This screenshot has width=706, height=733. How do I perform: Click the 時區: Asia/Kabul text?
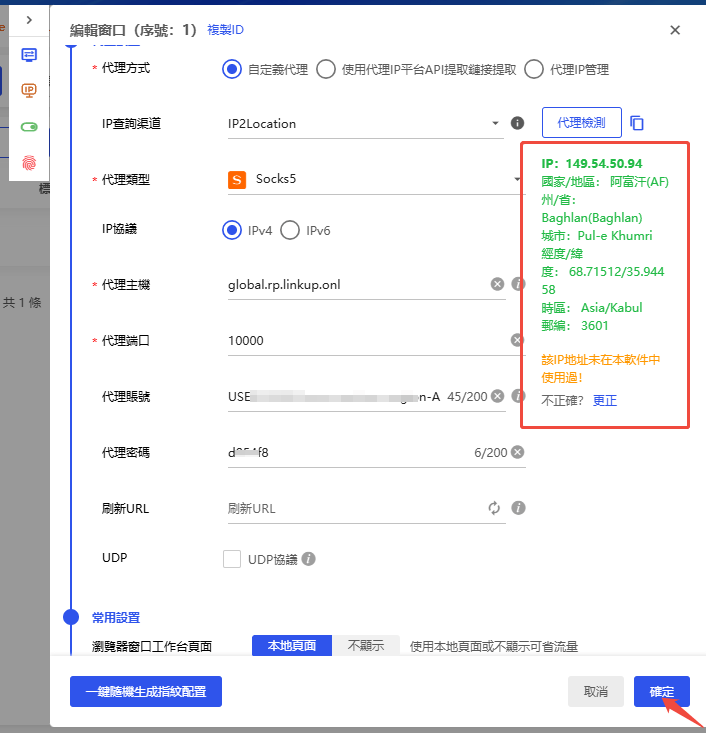click(591, 308)
